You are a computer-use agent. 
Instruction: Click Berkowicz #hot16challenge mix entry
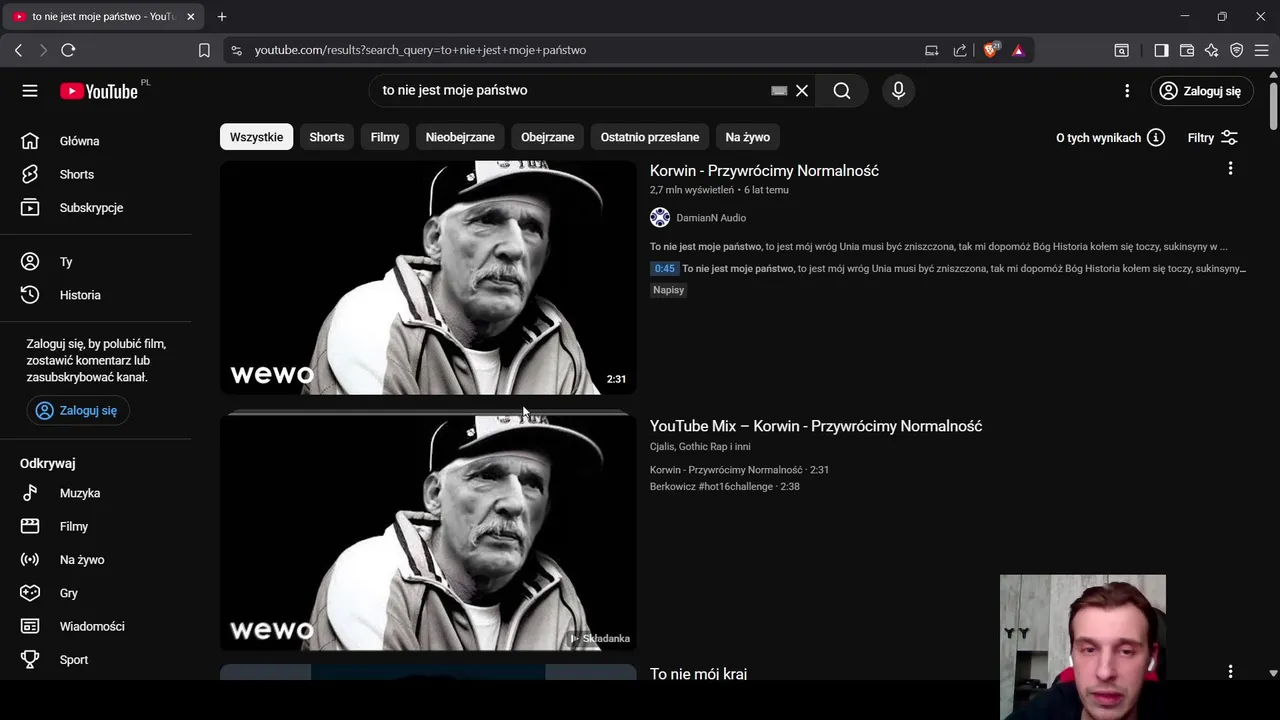[x=724, y=487]
